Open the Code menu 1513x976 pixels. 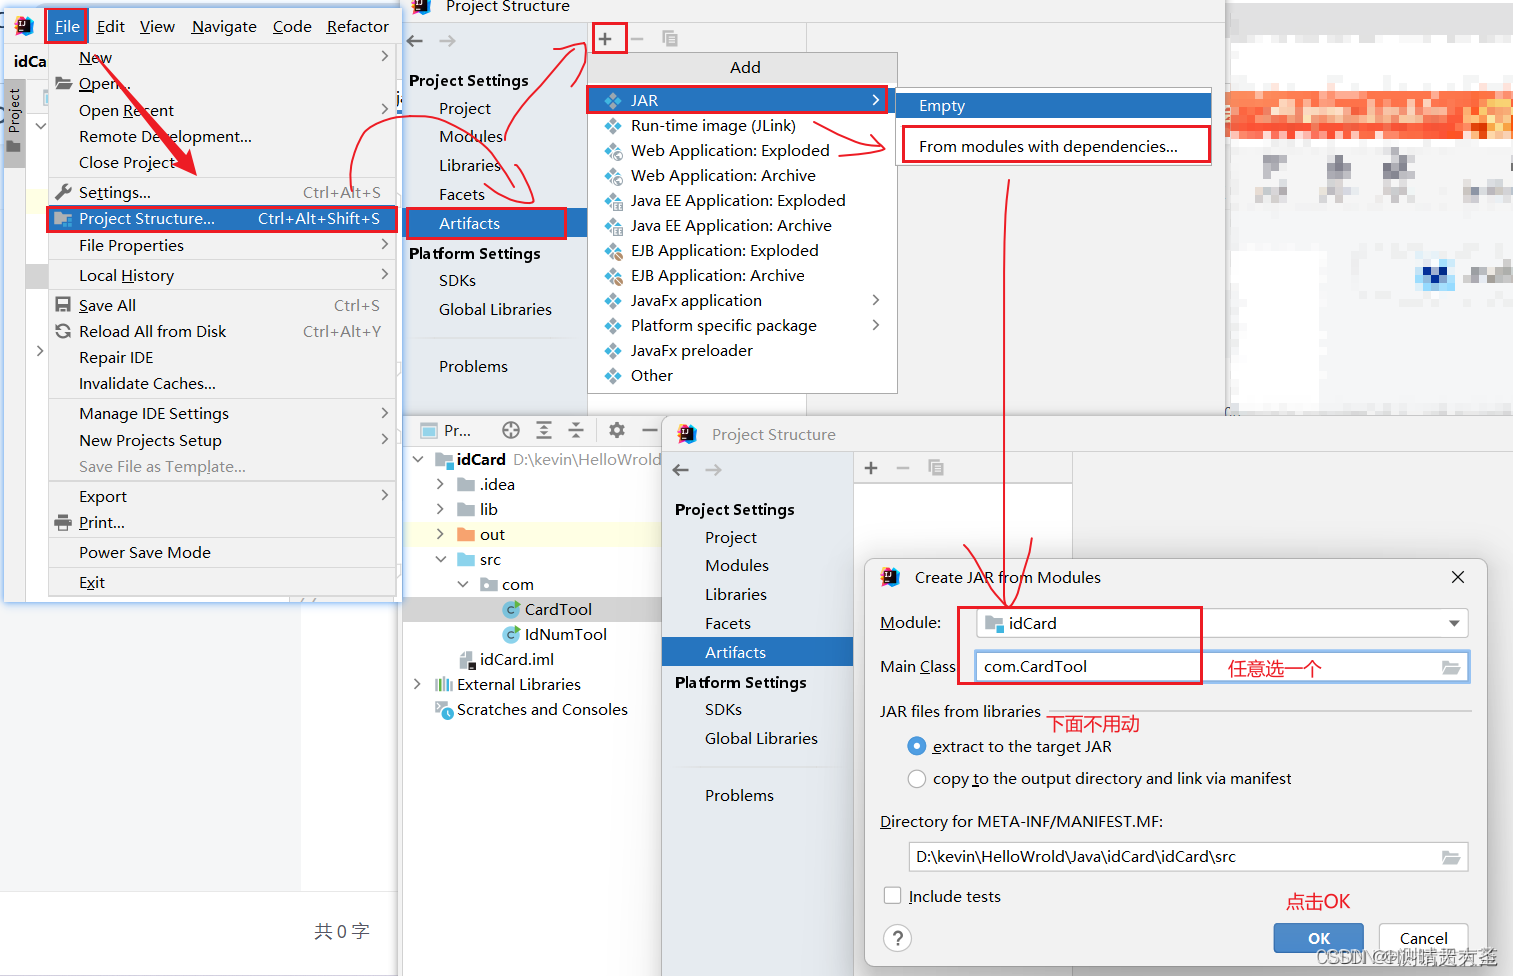click(292, 26)
